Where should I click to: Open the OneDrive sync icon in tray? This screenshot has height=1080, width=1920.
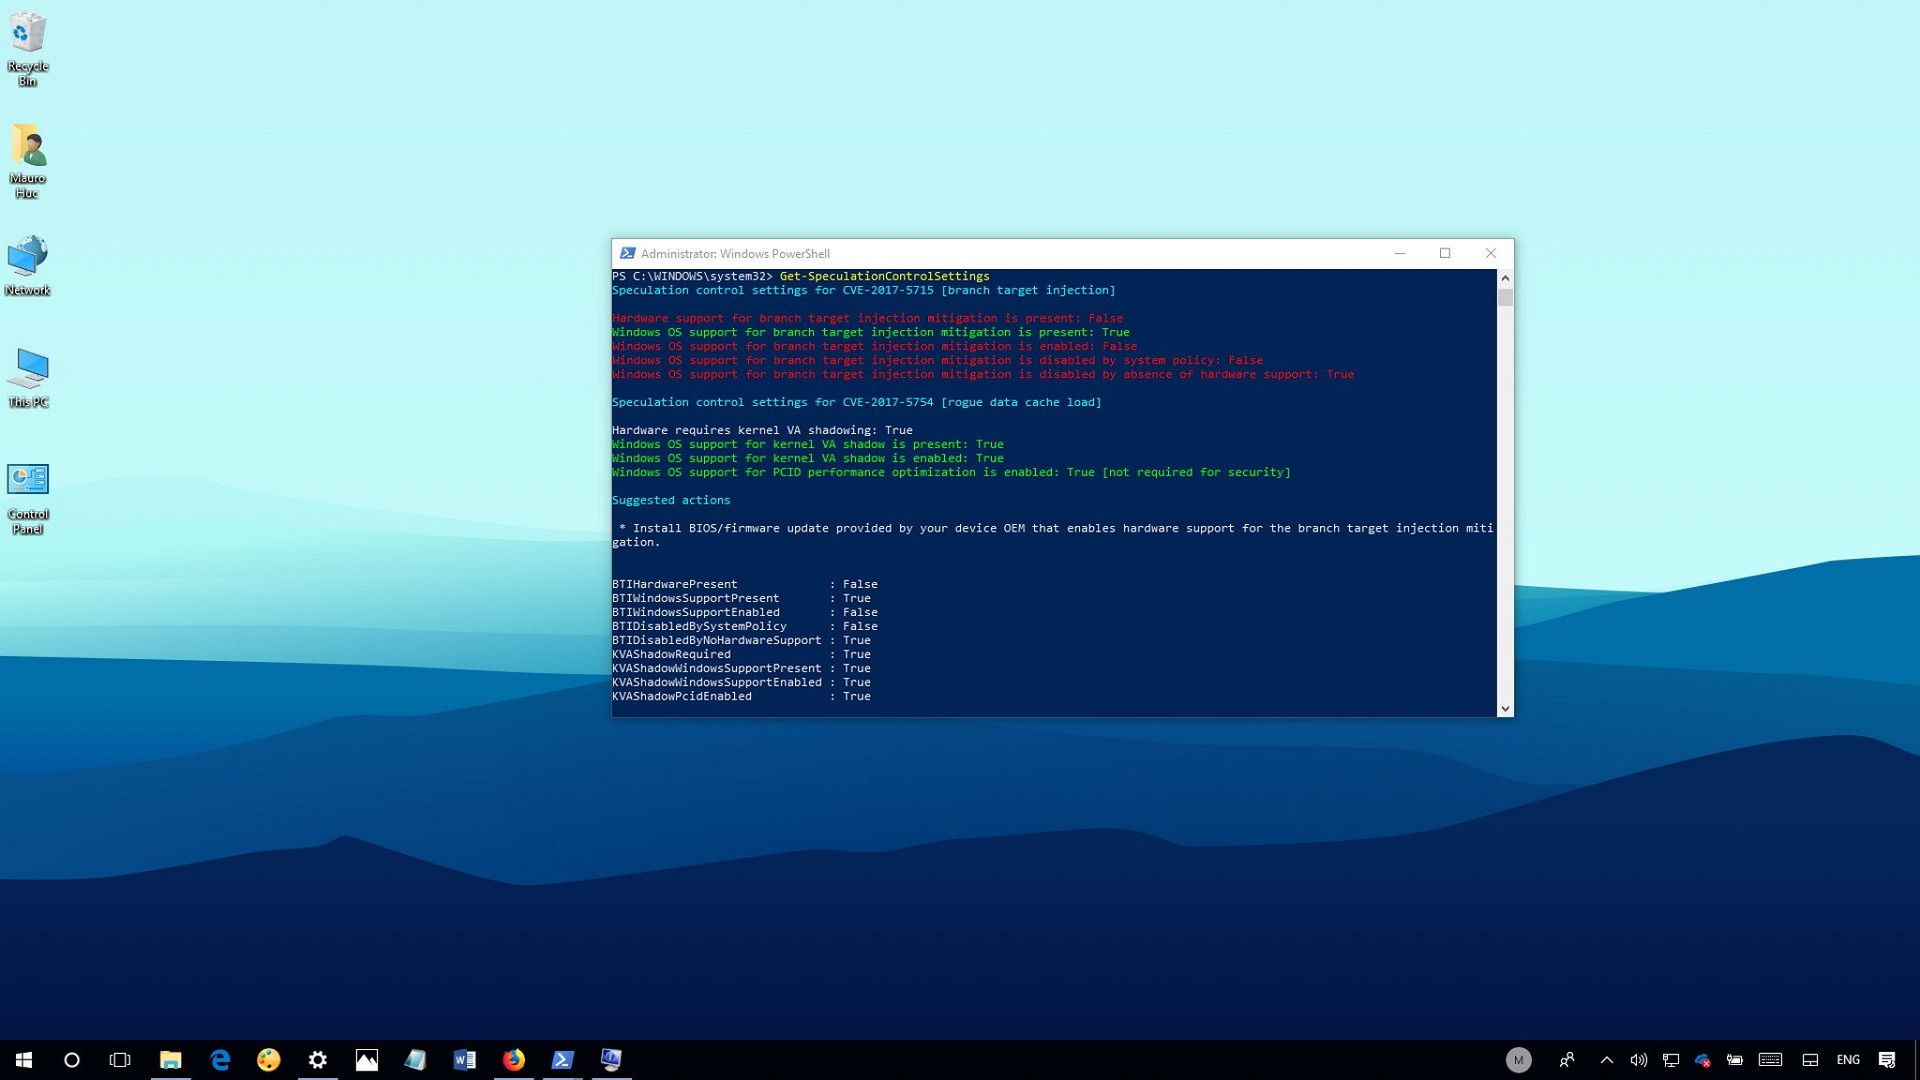[1702, 1060]
